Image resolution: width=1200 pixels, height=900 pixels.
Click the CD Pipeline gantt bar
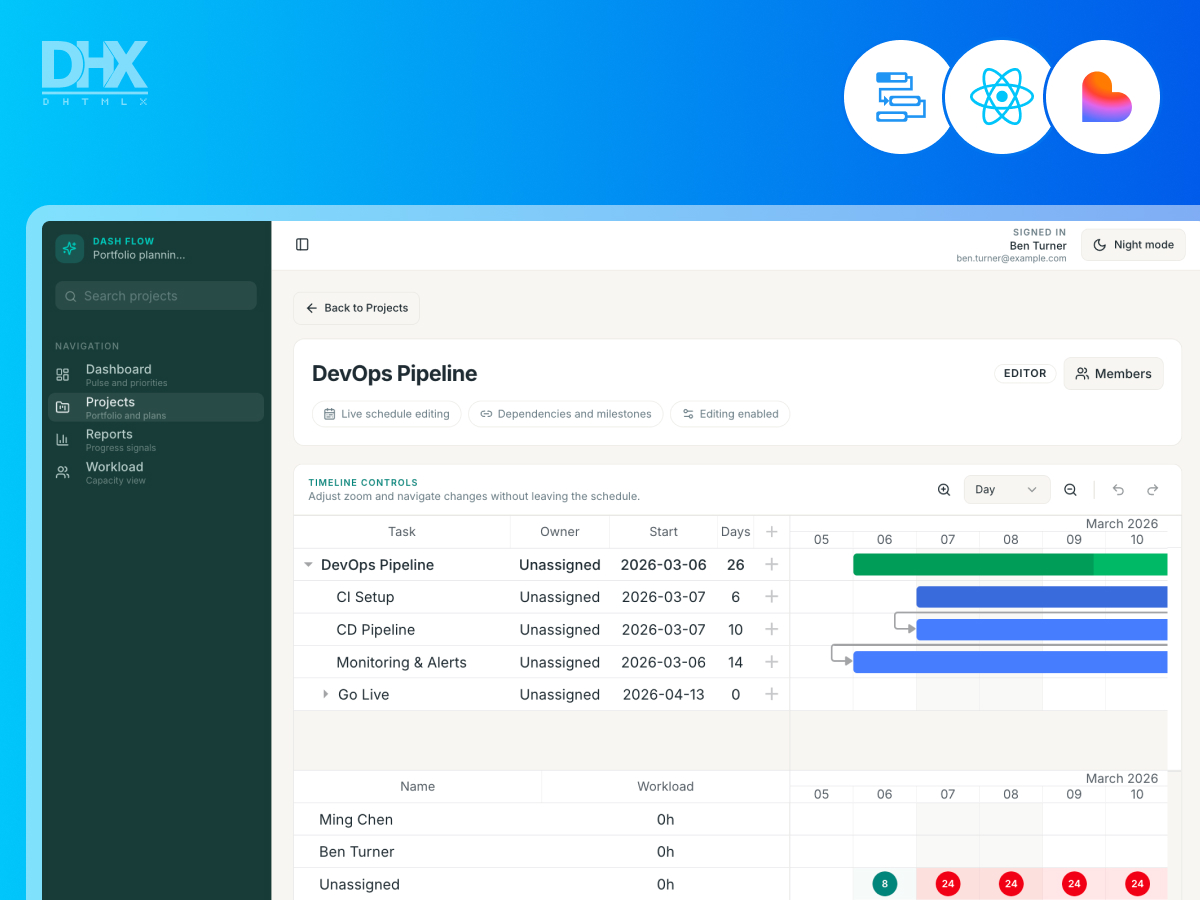[1042, 630]
